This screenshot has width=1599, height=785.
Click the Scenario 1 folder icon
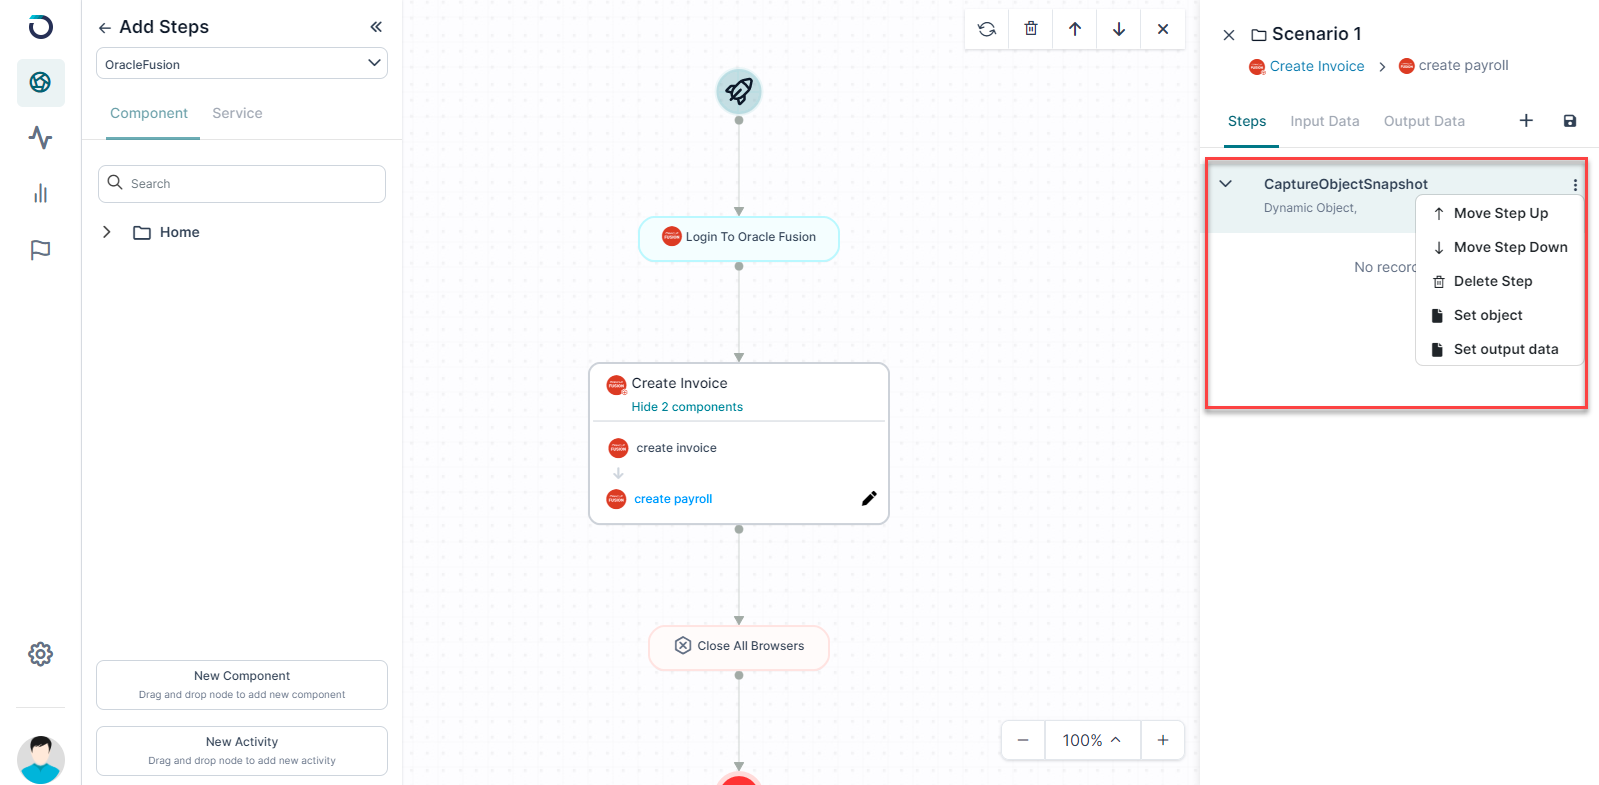point(1259,35)
